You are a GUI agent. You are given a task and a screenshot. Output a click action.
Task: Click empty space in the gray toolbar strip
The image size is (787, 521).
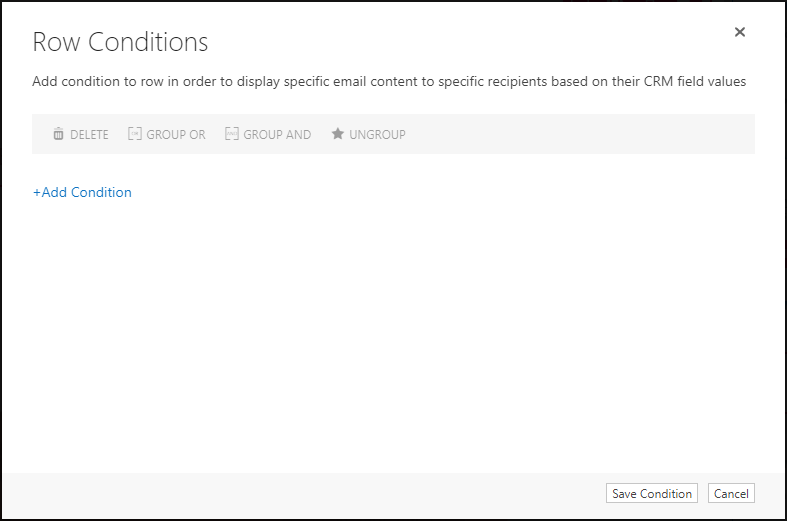[577, 134]
